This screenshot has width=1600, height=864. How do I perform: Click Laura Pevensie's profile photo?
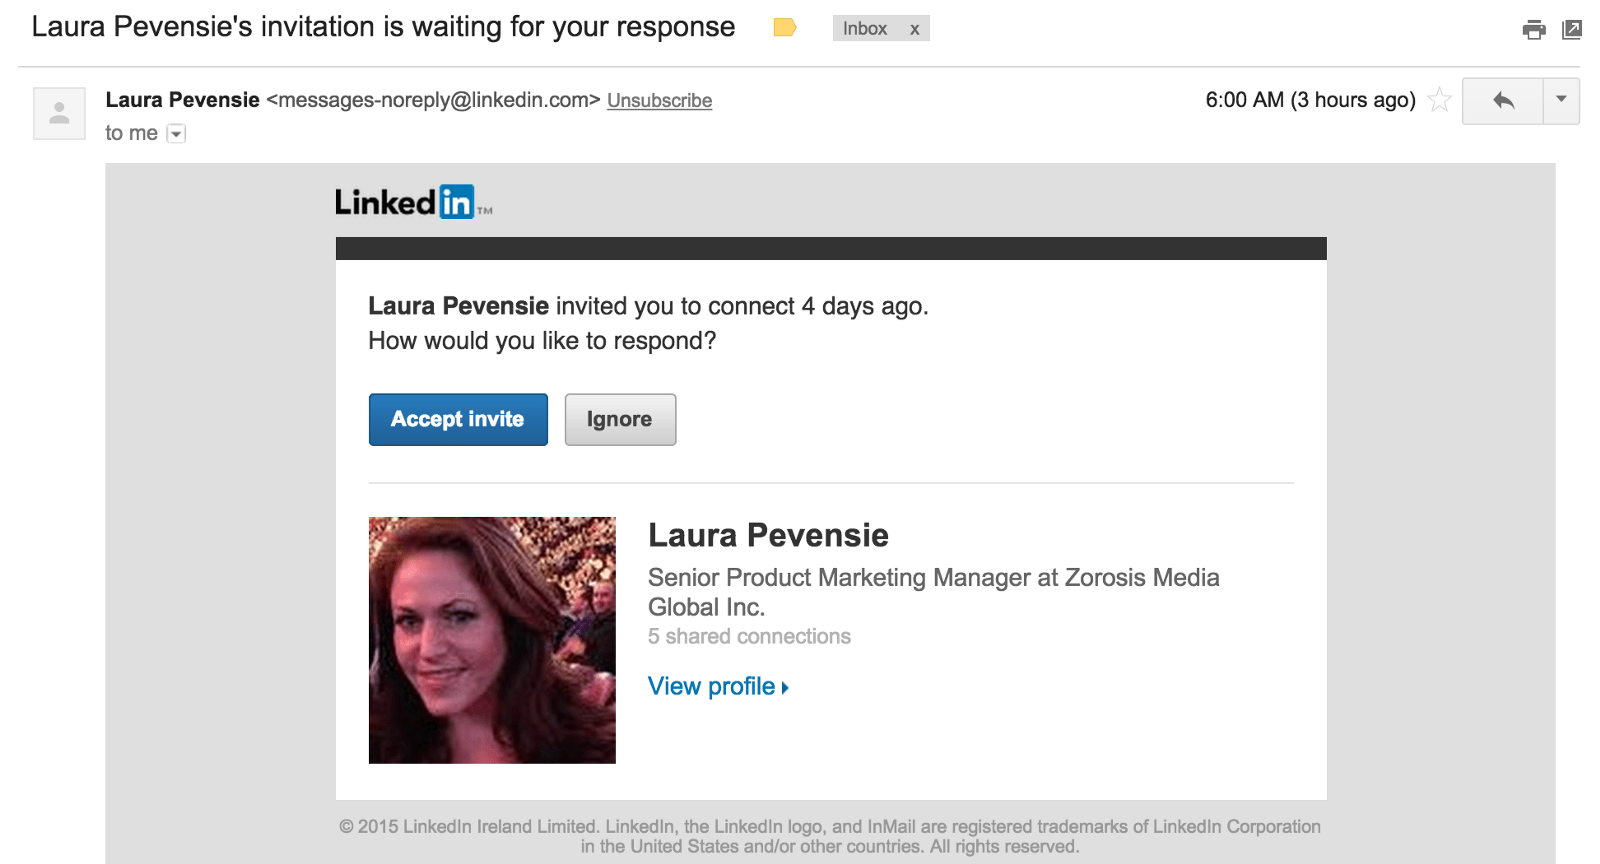(x=492, y=640)
